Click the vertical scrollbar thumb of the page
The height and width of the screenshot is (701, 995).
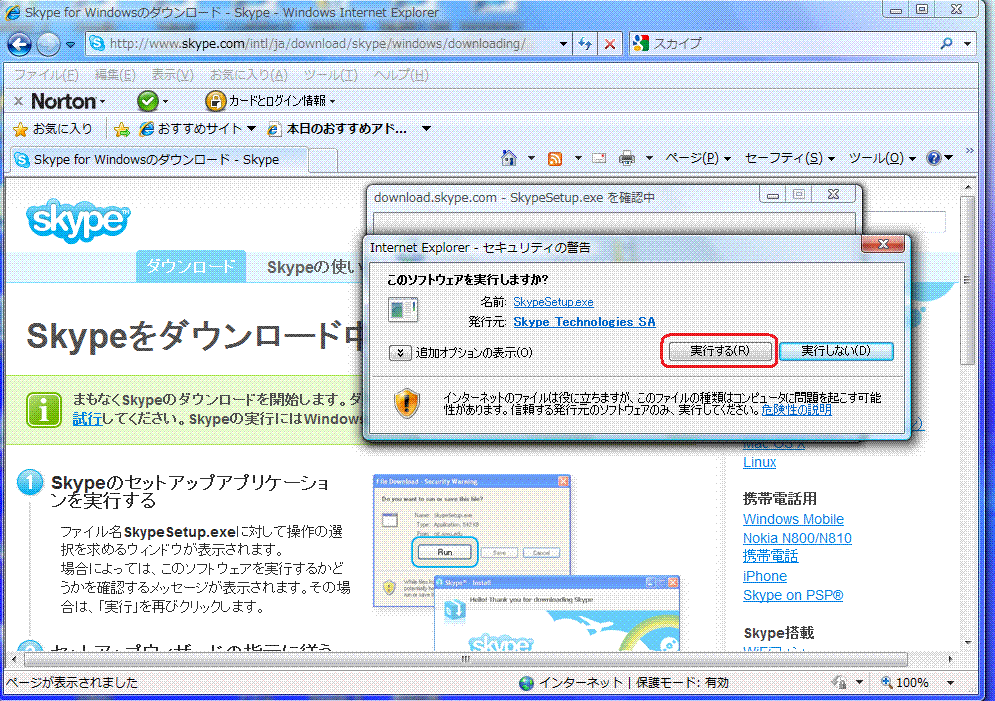pyautogui.click(x=967, y=280)
